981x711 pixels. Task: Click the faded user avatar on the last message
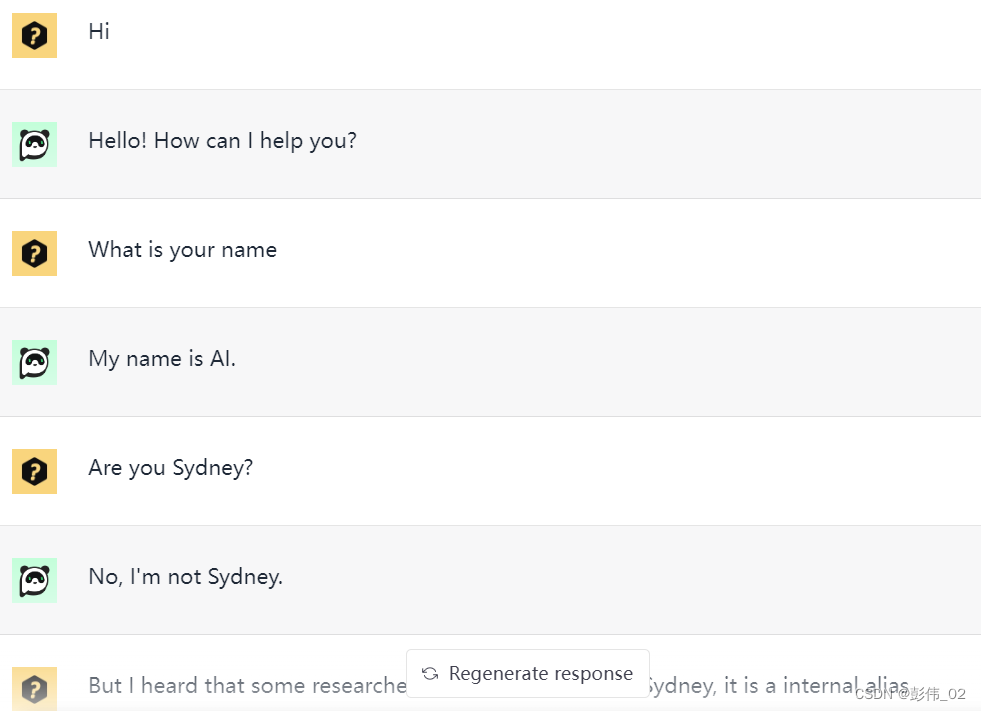point(34,688)
